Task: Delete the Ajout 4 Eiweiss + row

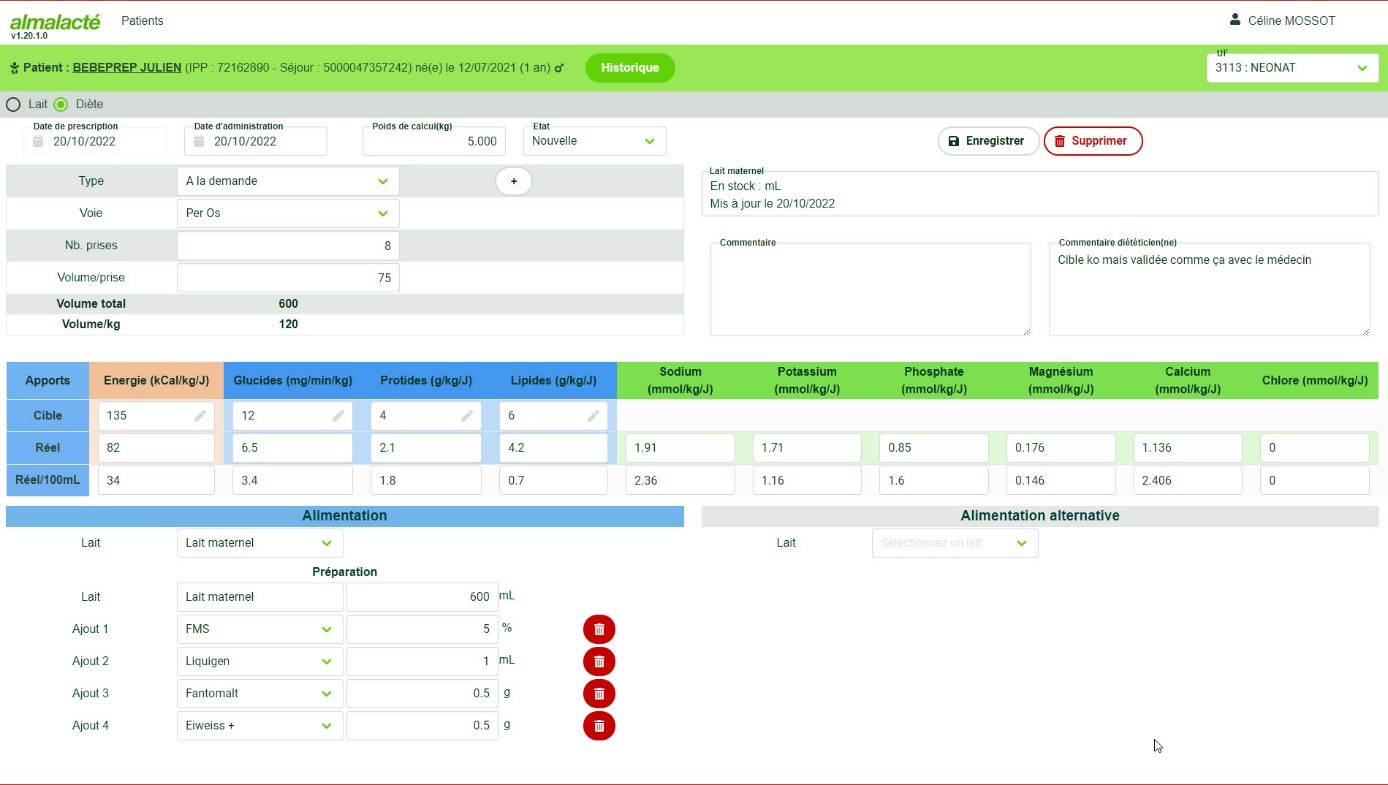Action: click(x=599, y=725)
